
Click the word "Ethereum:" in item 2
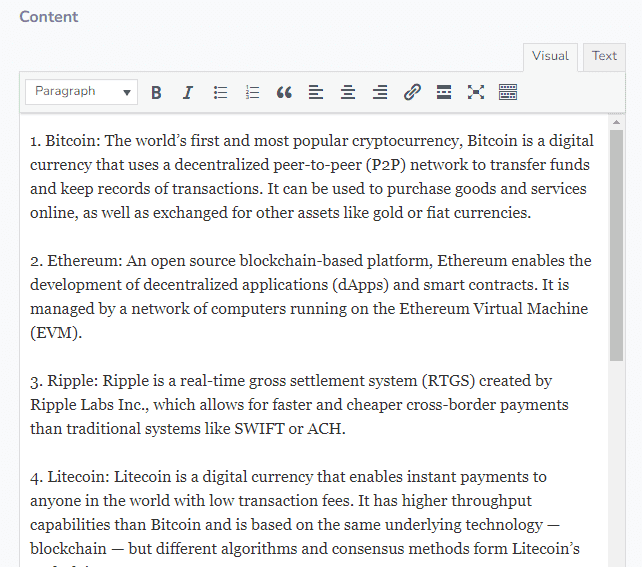(85, 261)
